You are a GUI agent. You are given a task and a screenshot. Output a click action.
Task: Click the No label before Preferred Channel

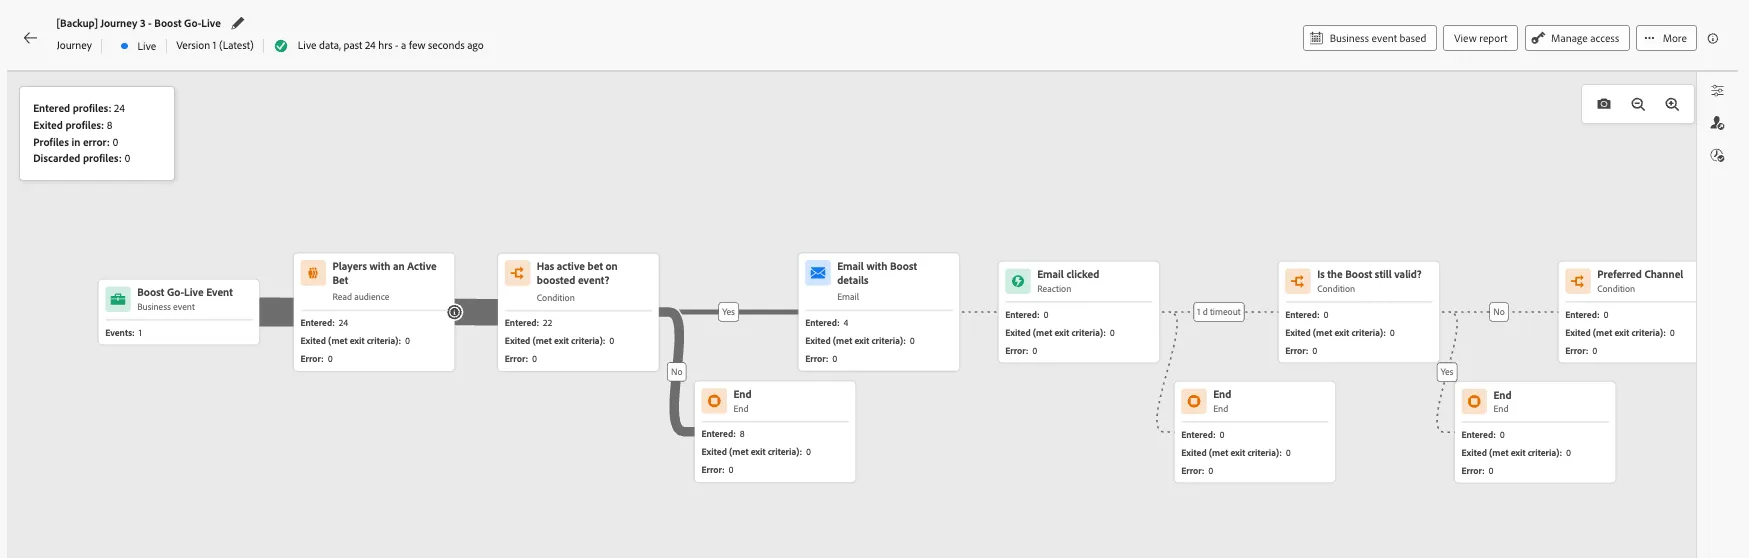(x=1498, y=312)
